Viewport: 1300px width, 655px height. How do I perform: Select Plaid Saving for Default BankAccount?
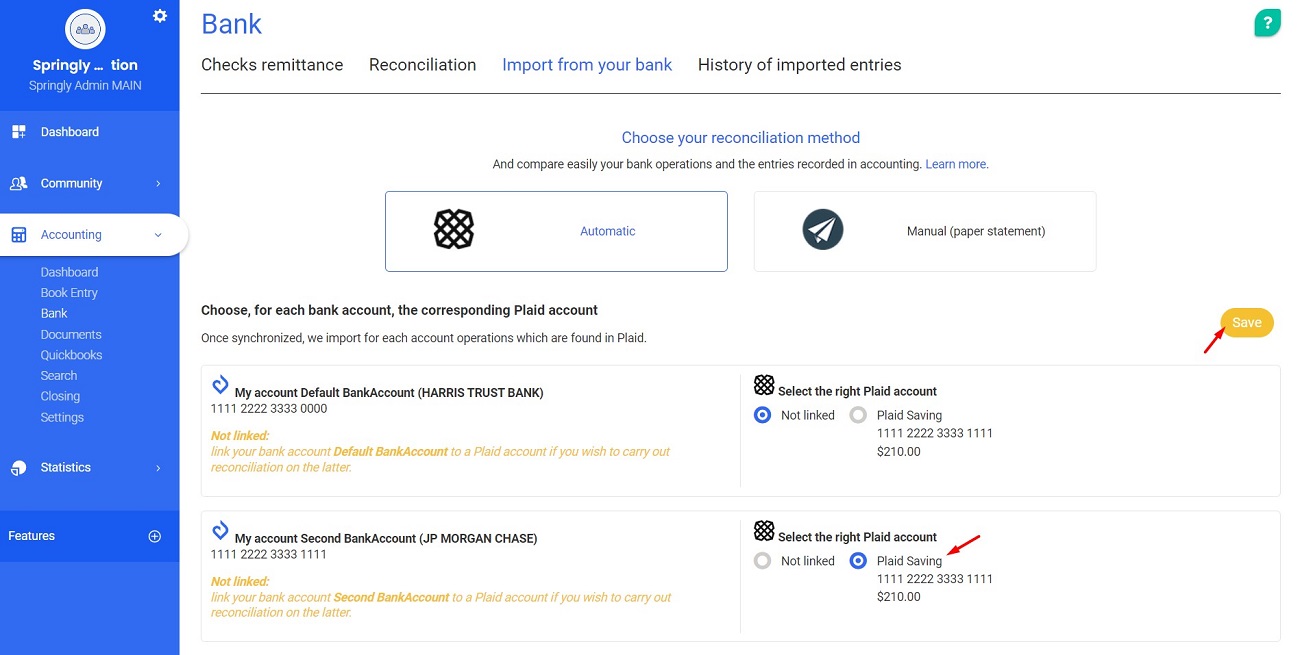coord(858,415)
